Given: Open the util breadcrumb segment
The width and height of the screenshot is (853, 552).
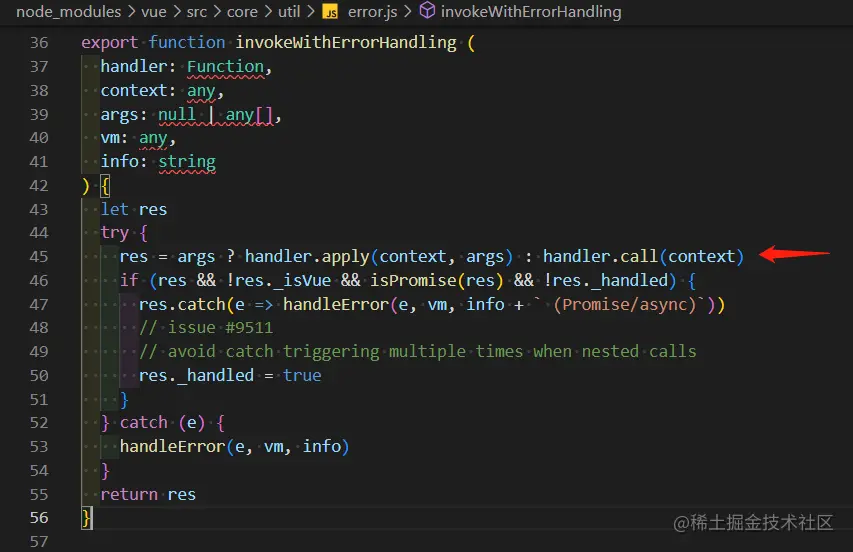Looking at the screenshot, I should 289,11.
